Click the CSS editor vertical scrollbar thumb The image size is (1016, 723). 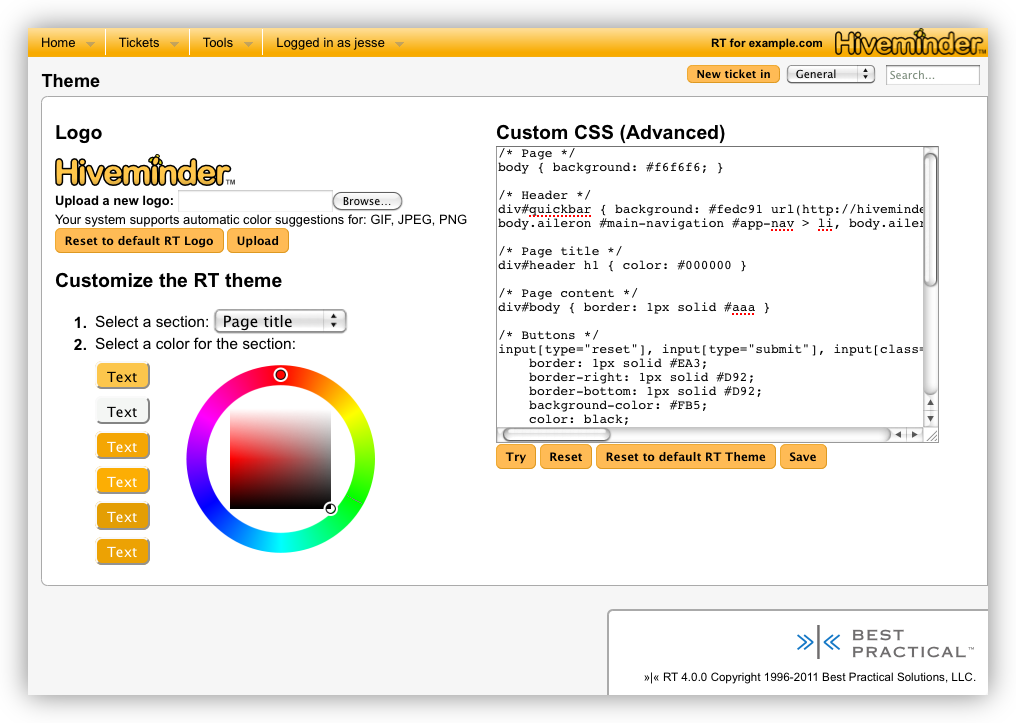click(x=930, y=220)
